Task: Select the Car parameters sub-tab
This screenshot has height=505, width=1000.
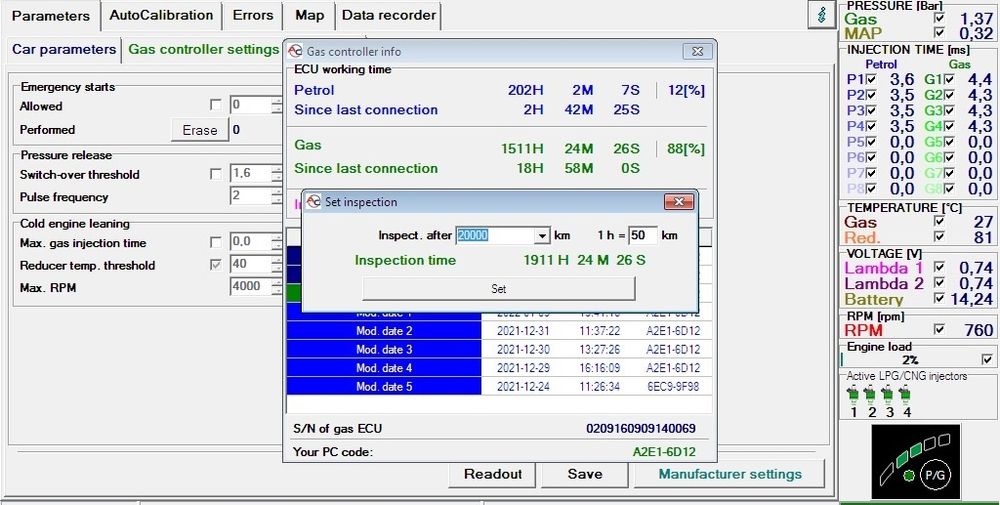Action: 64,50
